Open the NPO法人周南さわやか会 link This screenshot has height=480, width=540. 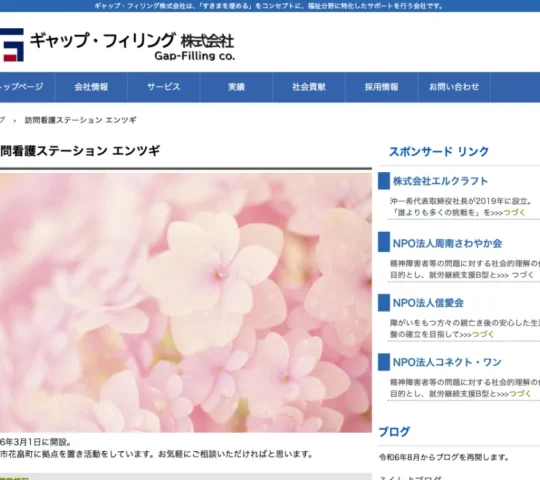(x=447, y=243)
